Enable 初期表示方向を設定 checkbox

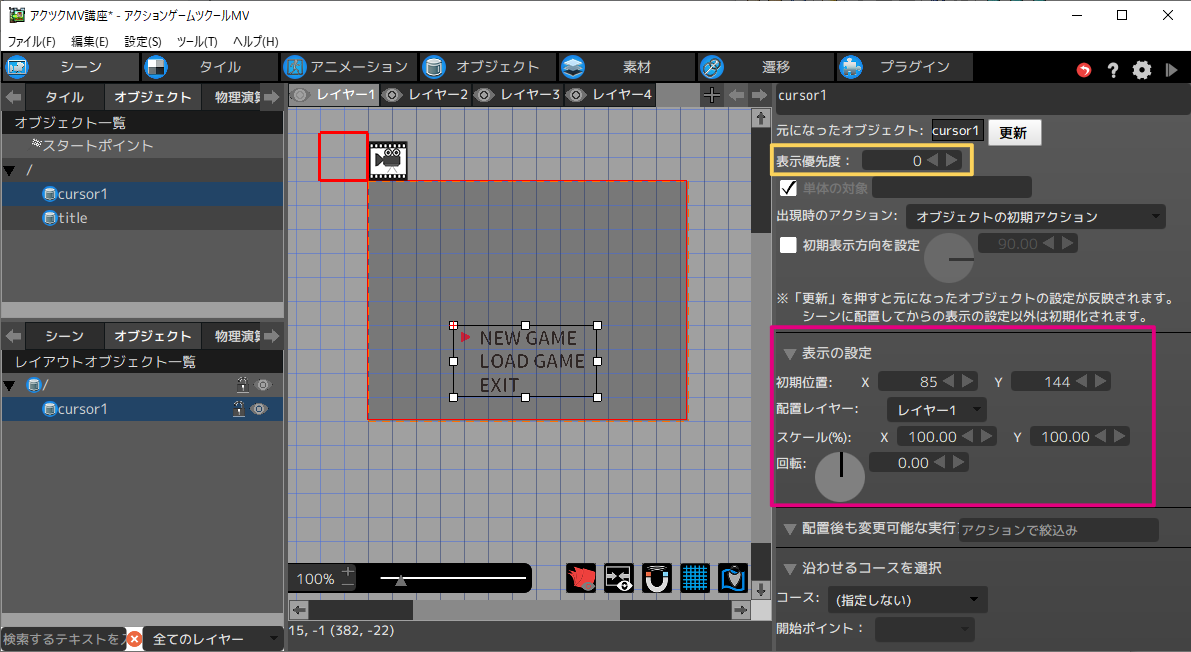(788, 243)
